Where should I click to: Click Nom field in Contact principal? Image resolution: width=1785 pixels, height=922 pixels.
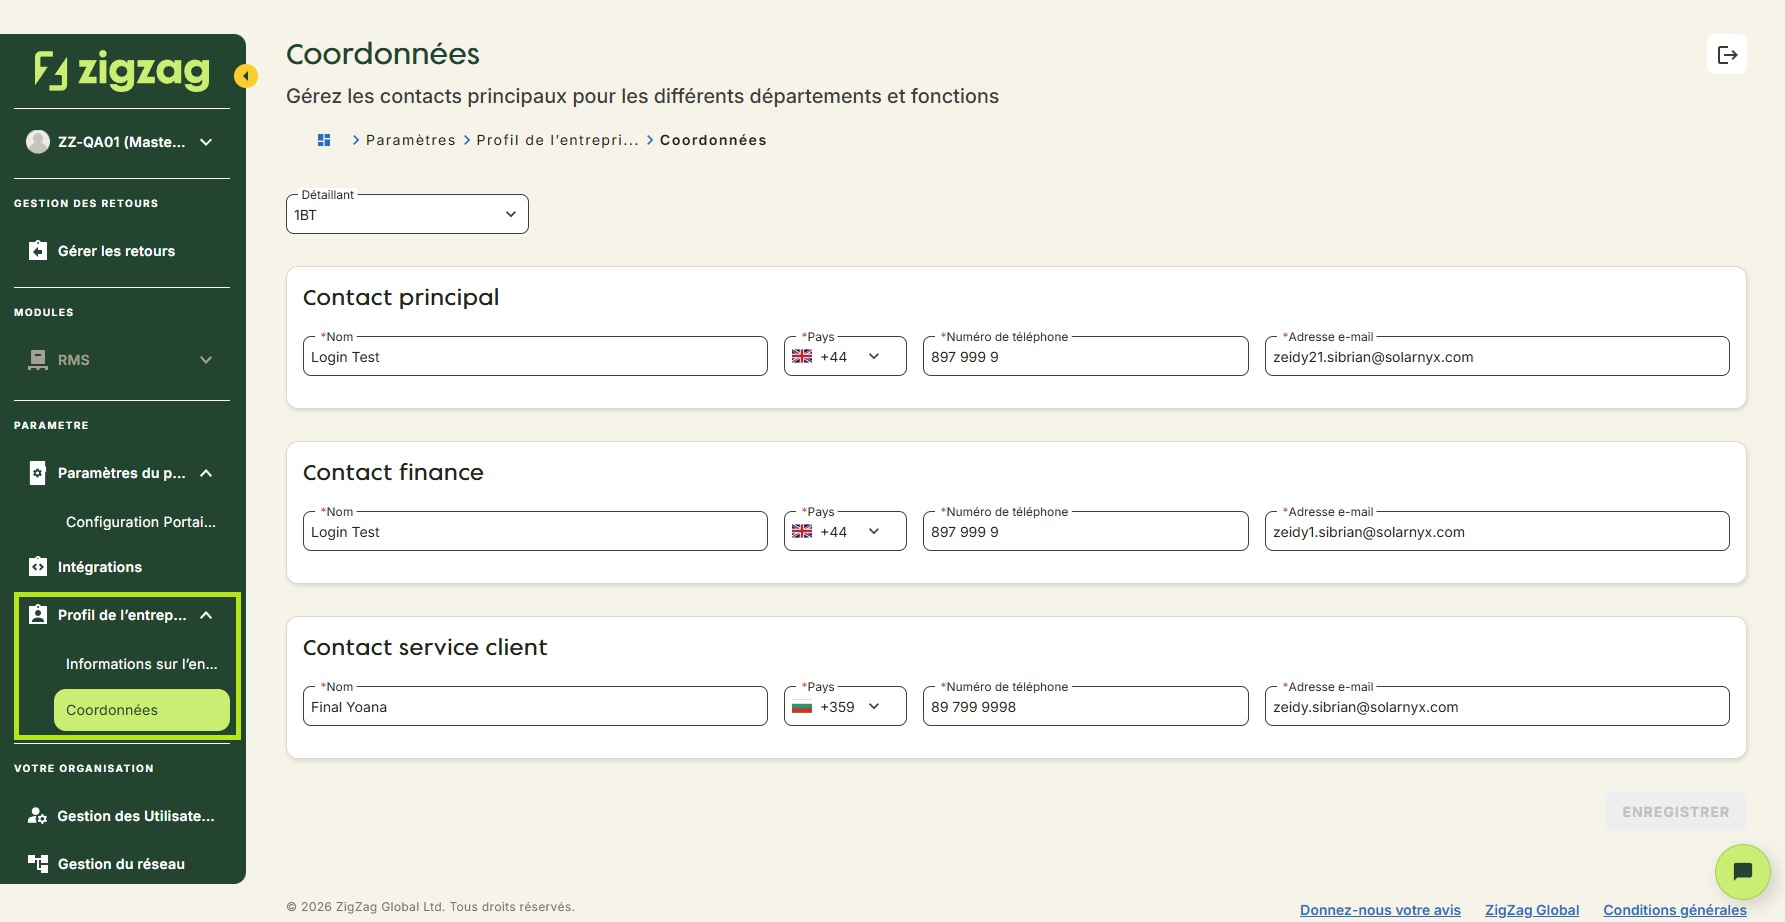(x=535, y=356)
